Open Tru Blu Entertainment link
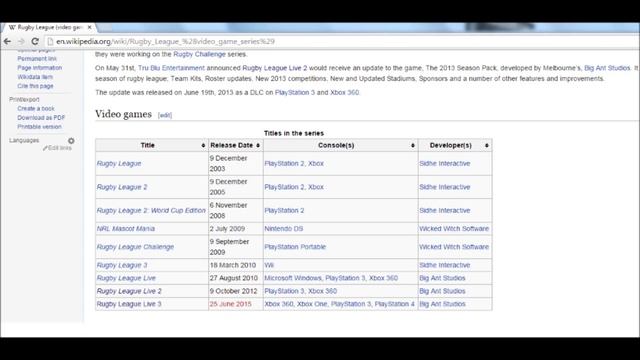This screenshot has width=640, height=360. (171, 68)
